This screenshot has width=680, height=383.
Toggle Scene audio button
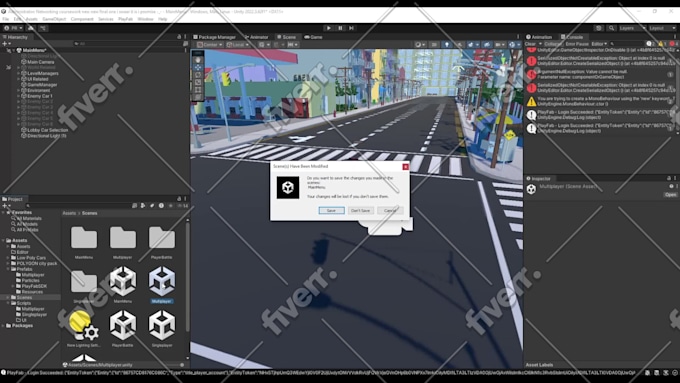[x=459, y=45]
